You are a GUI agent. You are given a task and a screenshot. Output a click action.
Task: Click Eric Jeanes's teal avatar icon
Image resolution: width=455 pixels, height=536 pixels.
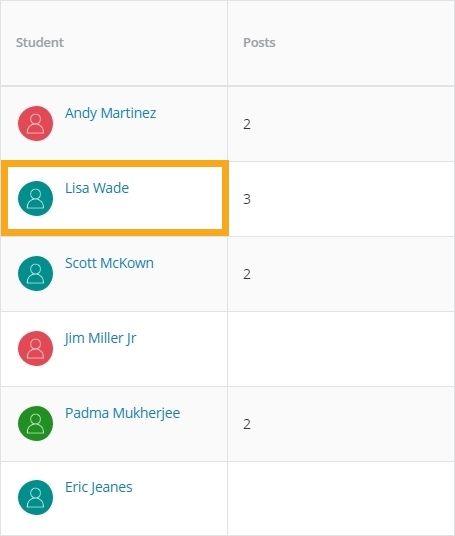point(36,497)
